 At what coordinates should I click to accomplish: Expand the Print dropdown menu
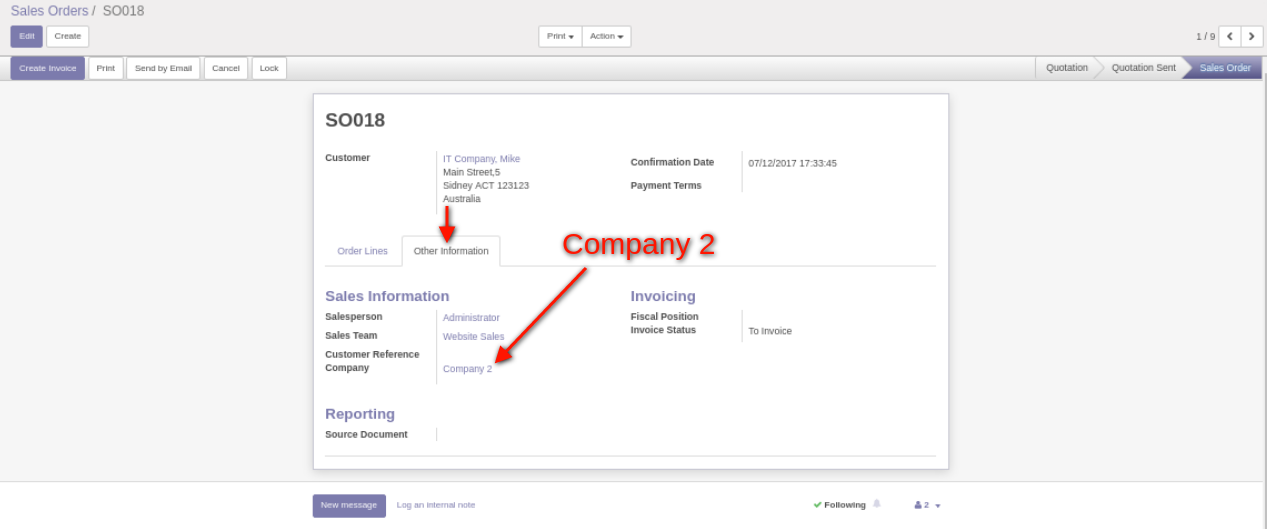click(560, 37)
